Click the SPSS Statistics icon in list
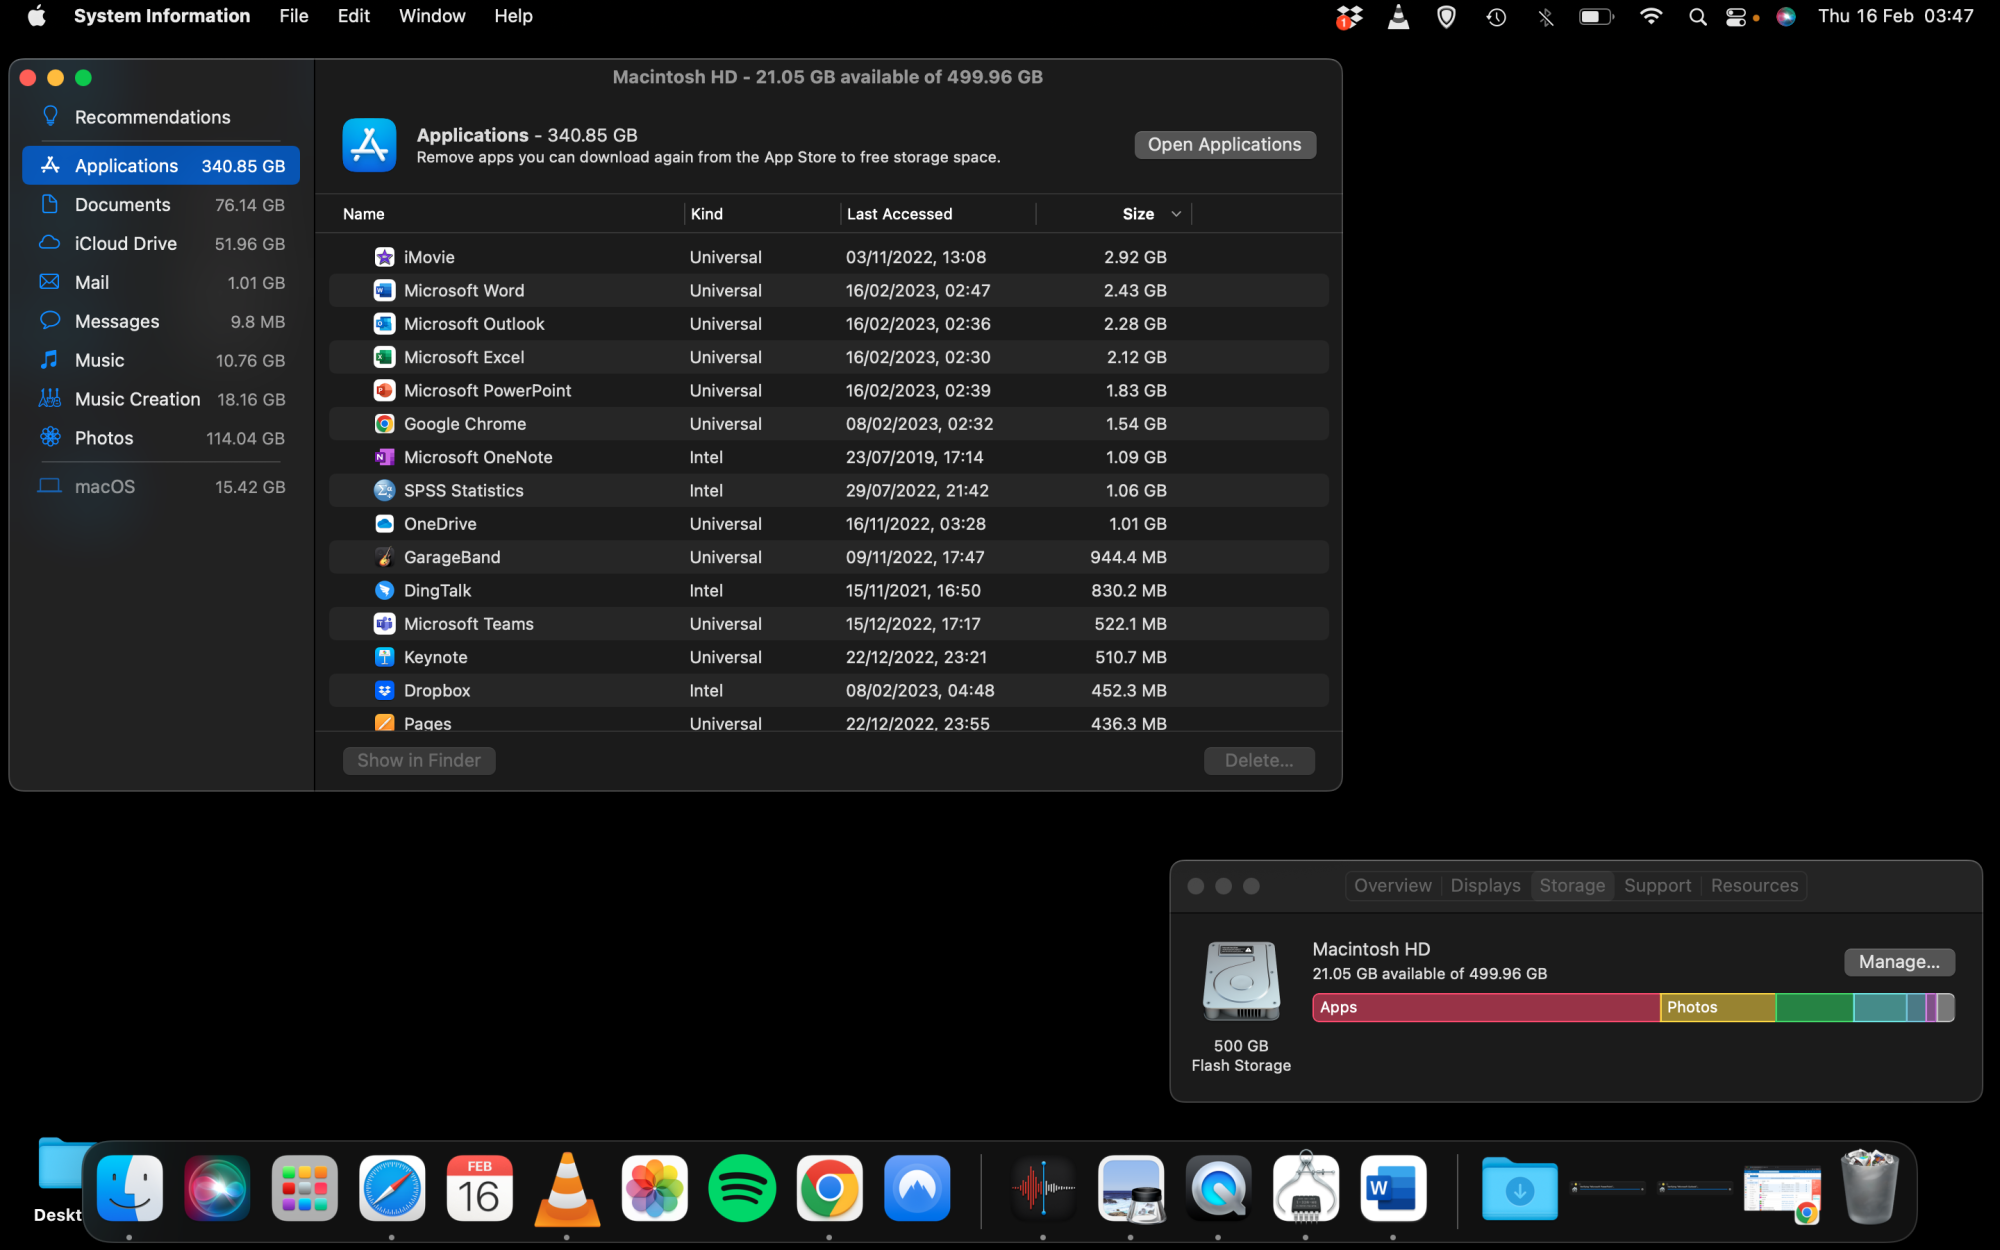The image size is (2000, 1250). pyautogui.click(x=384, y=490)
